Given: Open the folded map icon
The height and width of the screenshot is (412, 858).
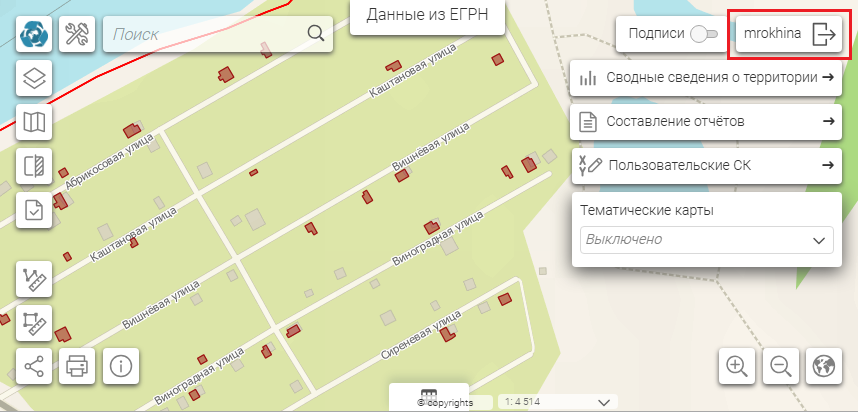Looking at the screenshot, I should [x=35, y=122].
